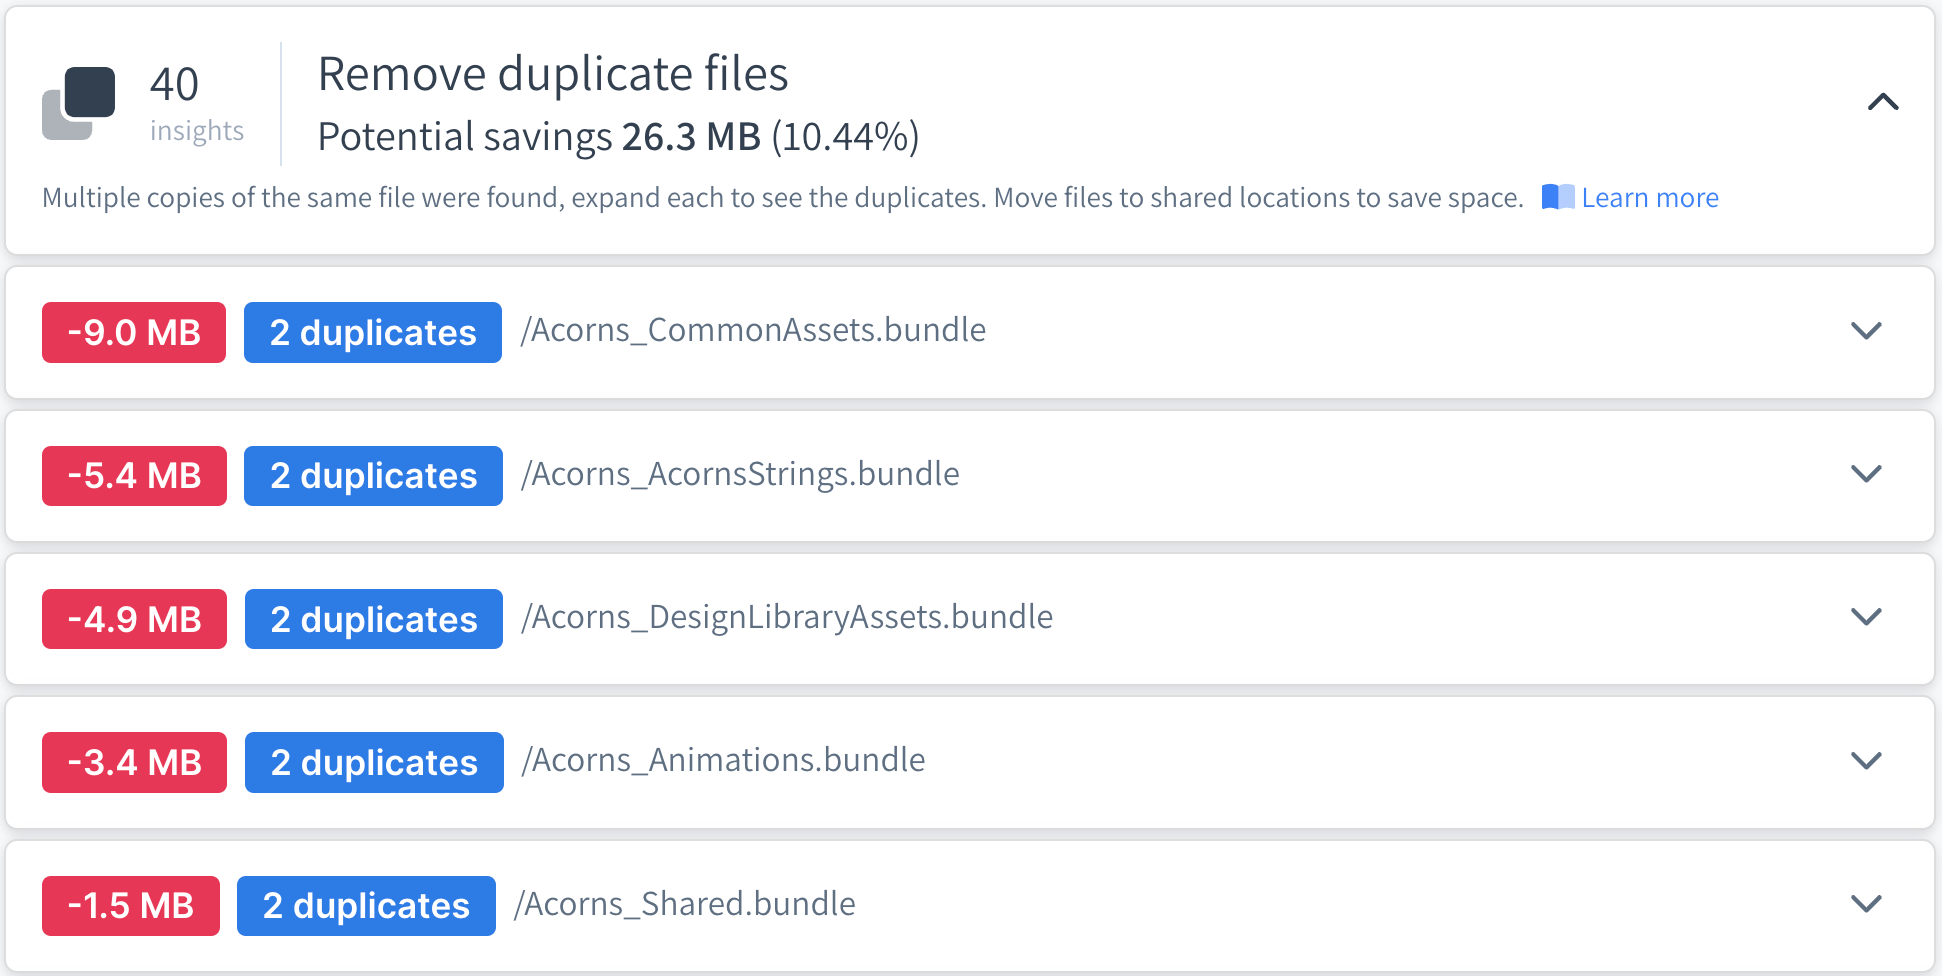Select the Acorns_Animations.bundle file path
Screen dimensions: 1942x976
(723, 760)
